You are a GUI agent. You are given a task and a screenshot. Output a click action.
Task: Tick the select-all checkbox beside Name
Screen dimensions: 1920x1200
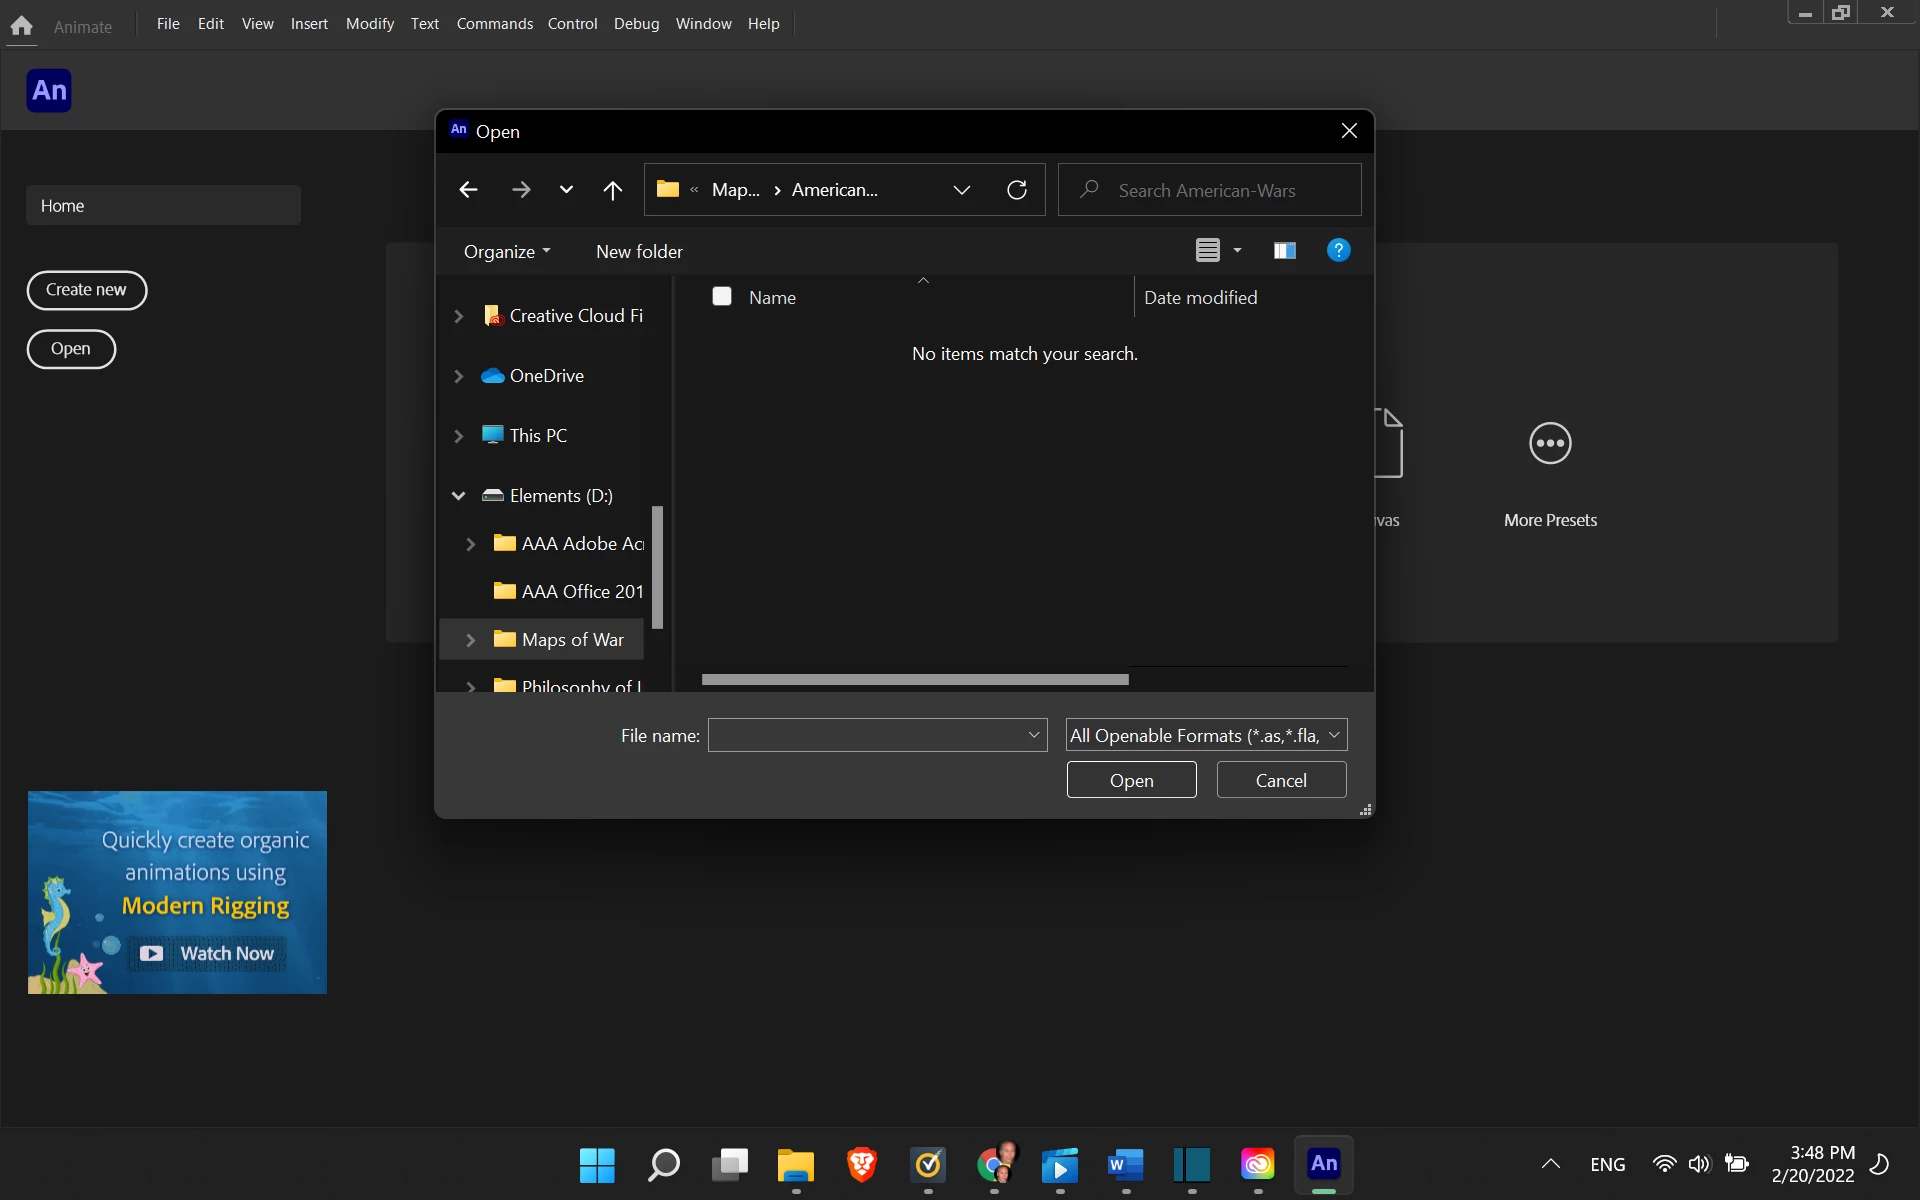point(722,297)
